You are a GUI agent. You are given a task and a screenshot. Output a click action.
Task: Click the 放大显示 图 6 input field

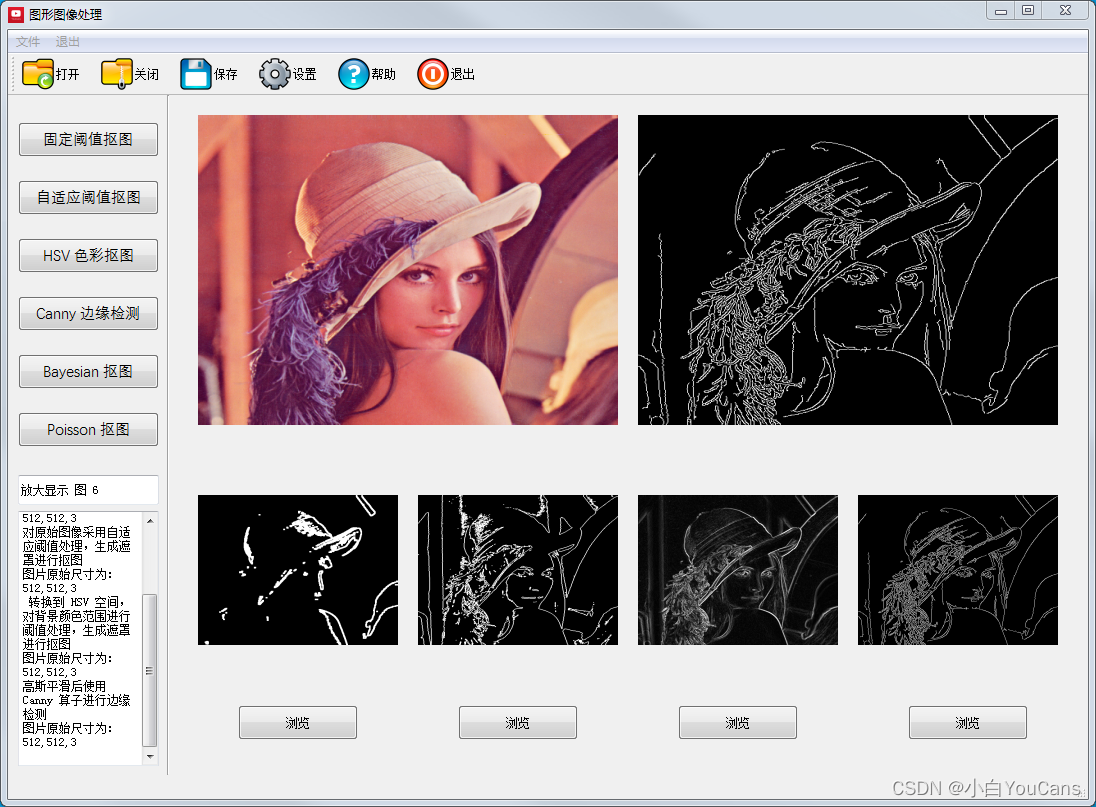pyautogui.click(x=89, y=490)
